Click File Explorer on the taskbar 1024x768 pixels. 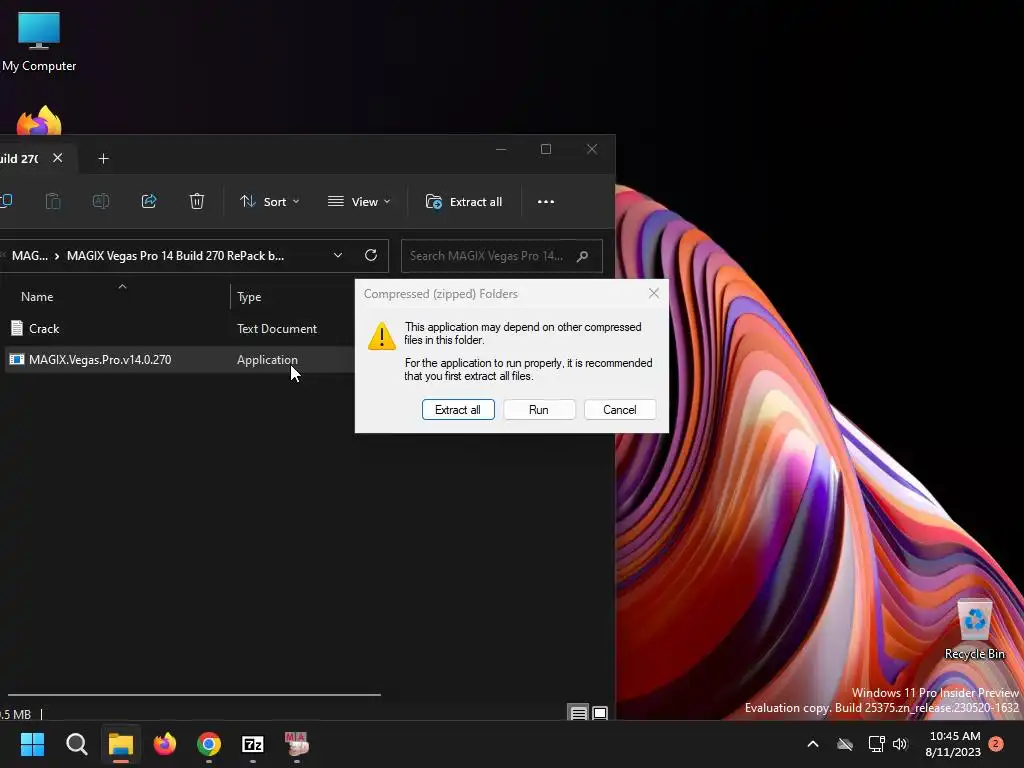pos(121,744)
